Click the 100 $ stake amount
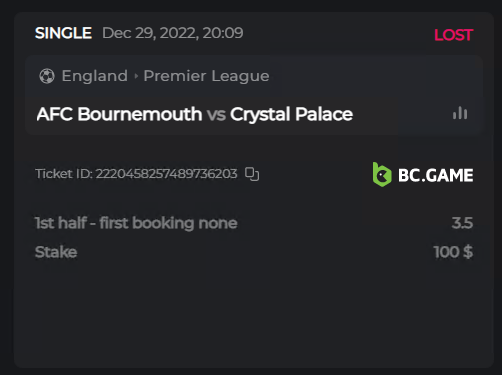This screenshot has height=375, width=502. click(453, 252)
